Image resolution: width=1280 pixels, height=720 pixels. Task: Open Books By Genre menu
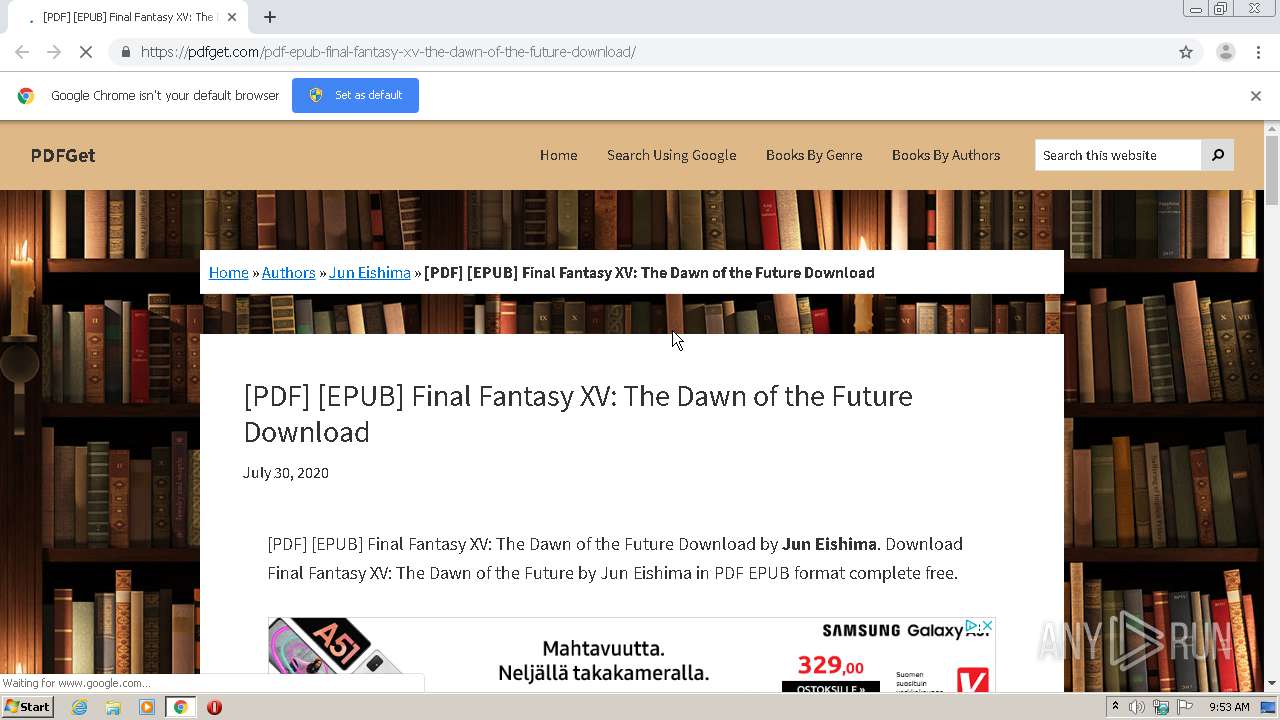pyautogui.click(x=814, y=155)
